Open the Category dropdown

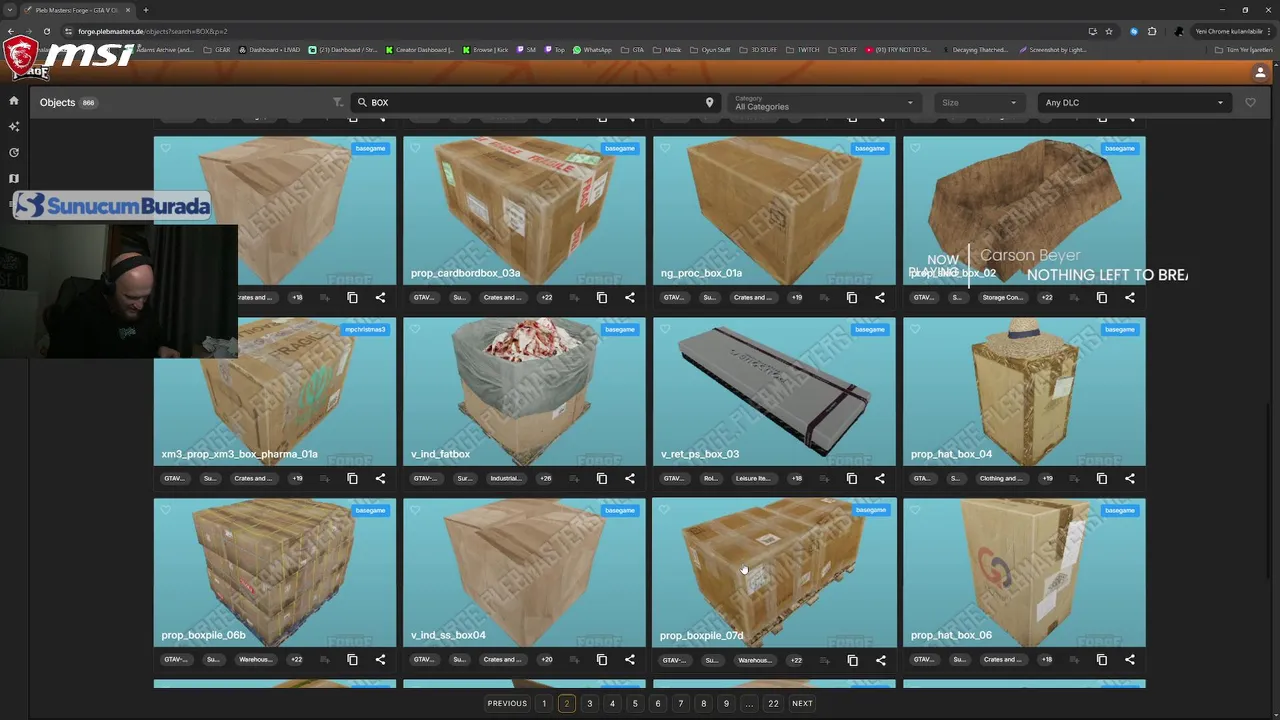(823, 102)
